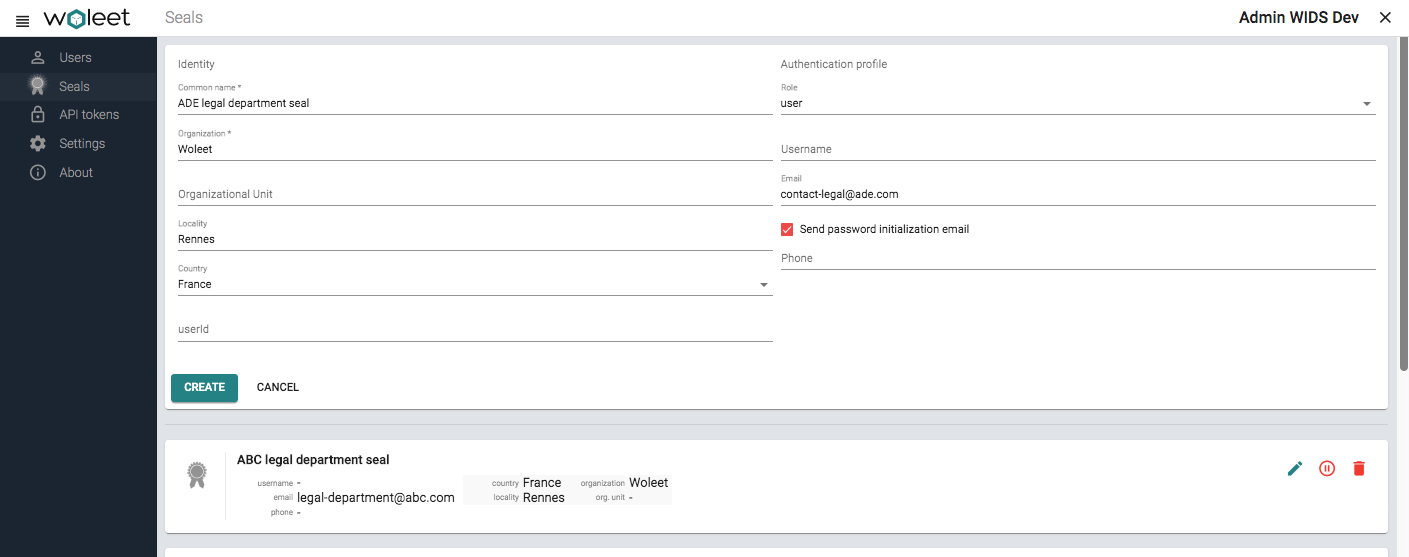The height and width of the screenshot is (557, 1409).
Task: Click the Organizational Unit field
Action: (474, 194)
